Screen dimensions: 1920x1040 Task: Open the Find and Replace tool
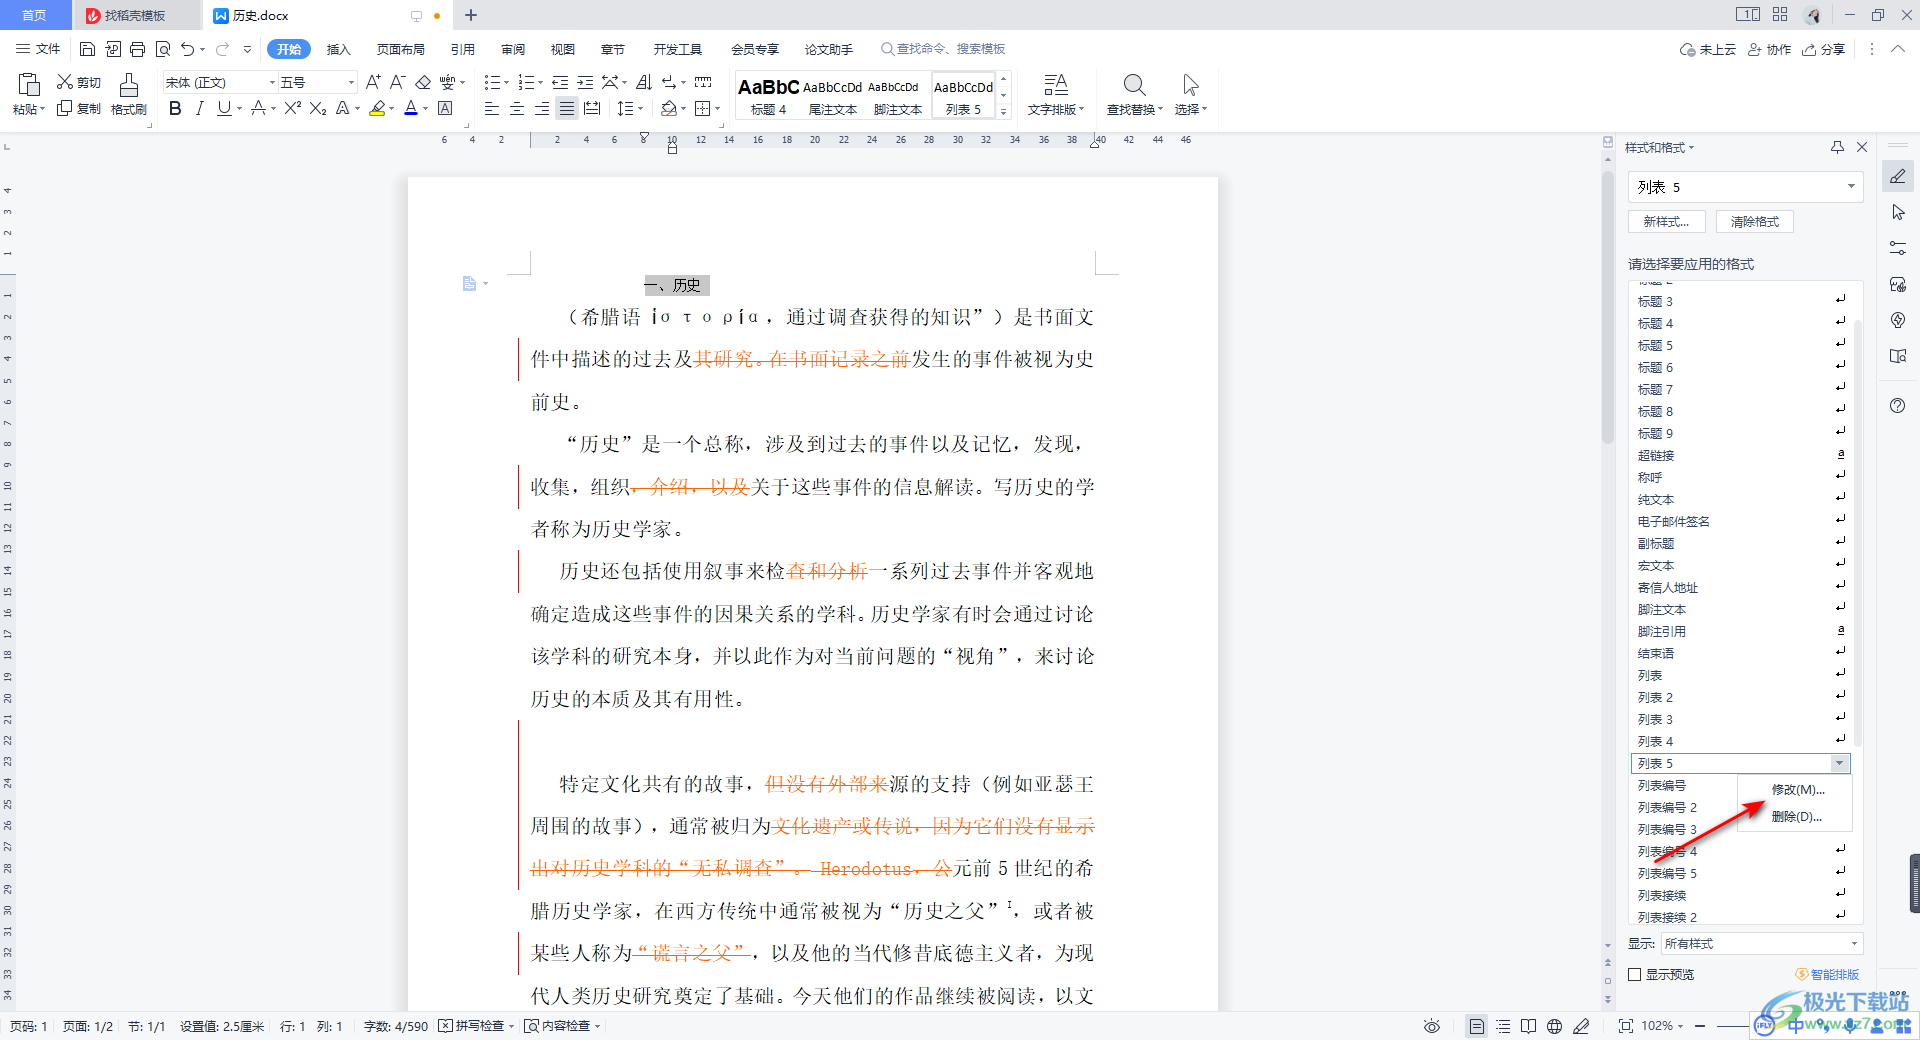[x=1134, y=94]
